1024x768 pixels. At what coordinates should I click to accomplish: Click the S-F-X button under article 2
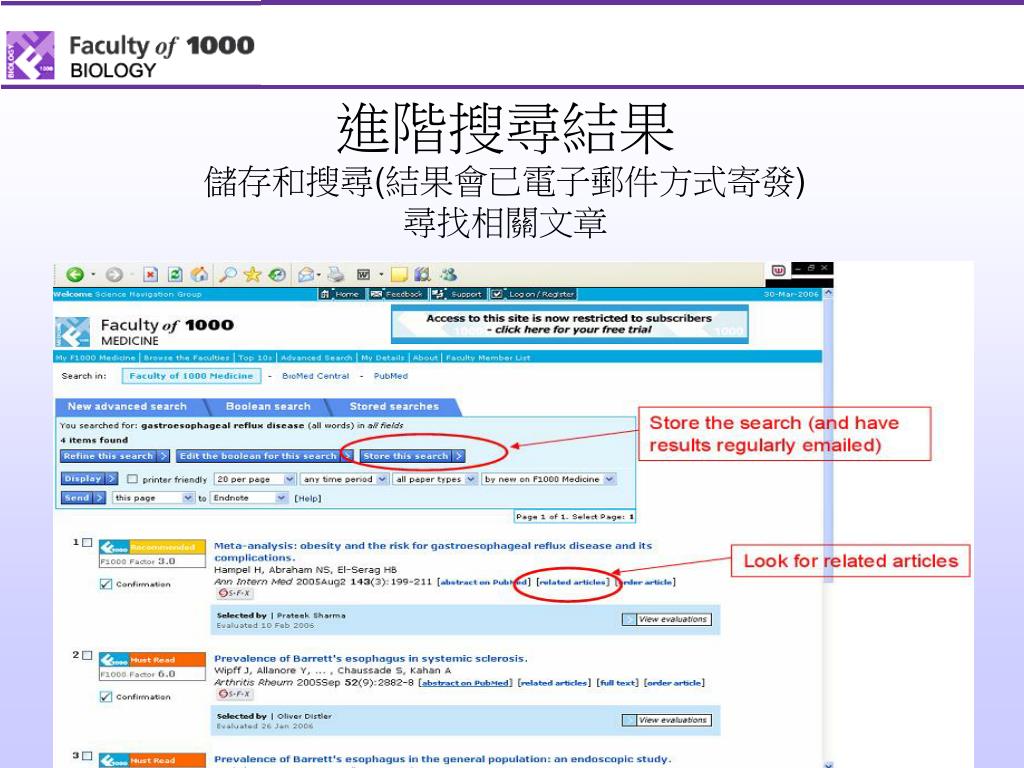(234, 694)
